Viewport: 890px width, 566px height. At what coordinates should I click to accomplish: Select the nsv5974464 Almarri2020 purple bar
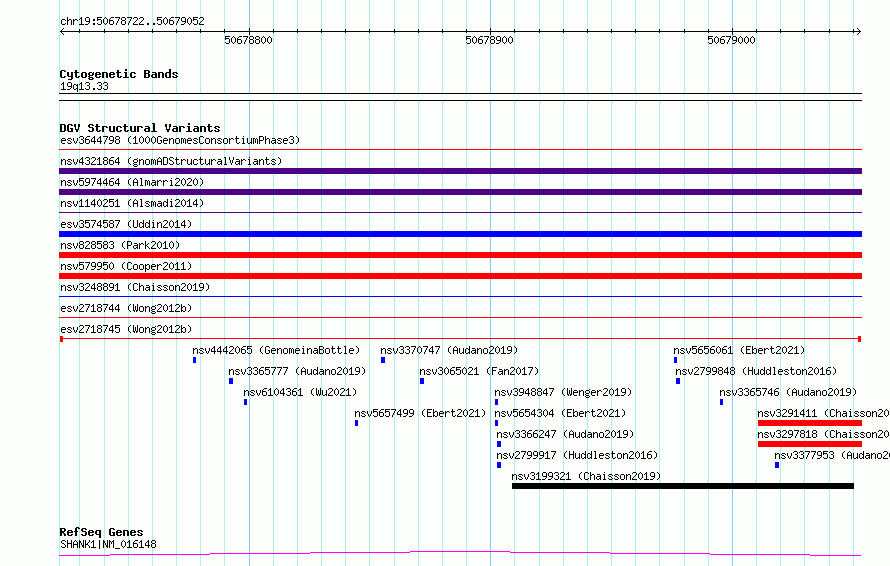pyautogui.click(x=460, y=192)
